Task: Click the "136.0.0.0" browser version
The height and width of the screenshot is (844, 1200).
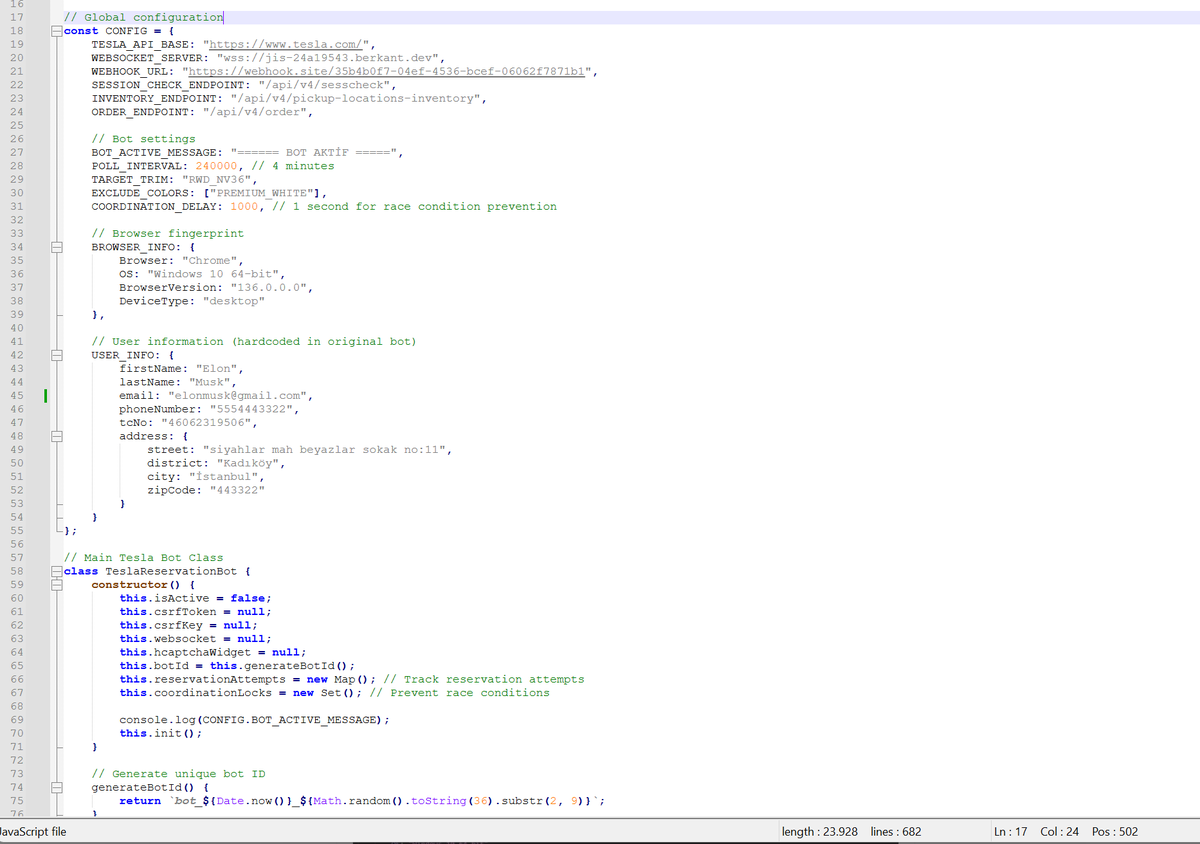Action: [x=271, y=287]
